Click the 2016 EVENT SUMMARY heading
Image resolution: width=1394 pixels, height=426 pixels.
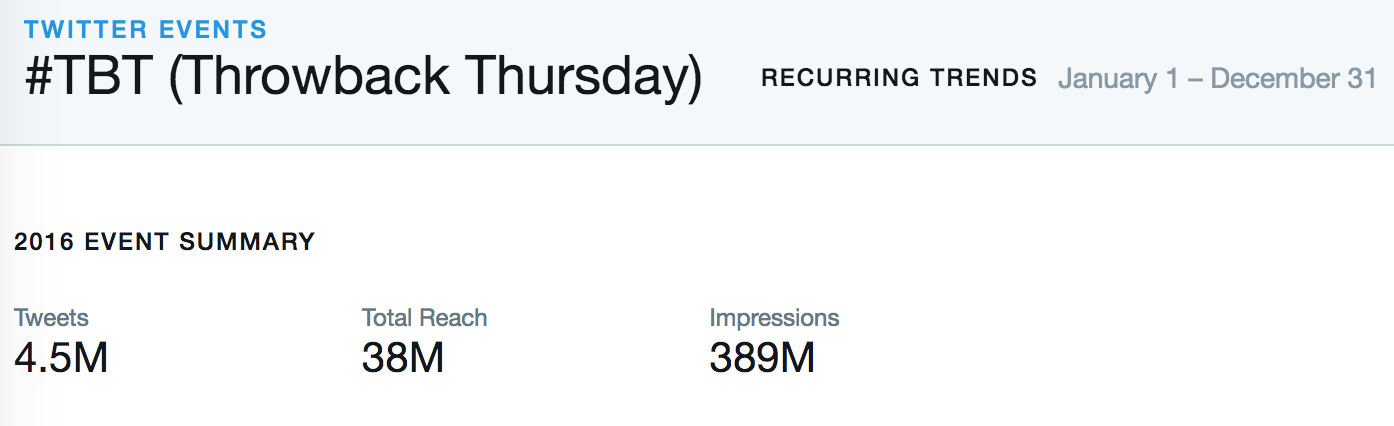coord(165,242)
